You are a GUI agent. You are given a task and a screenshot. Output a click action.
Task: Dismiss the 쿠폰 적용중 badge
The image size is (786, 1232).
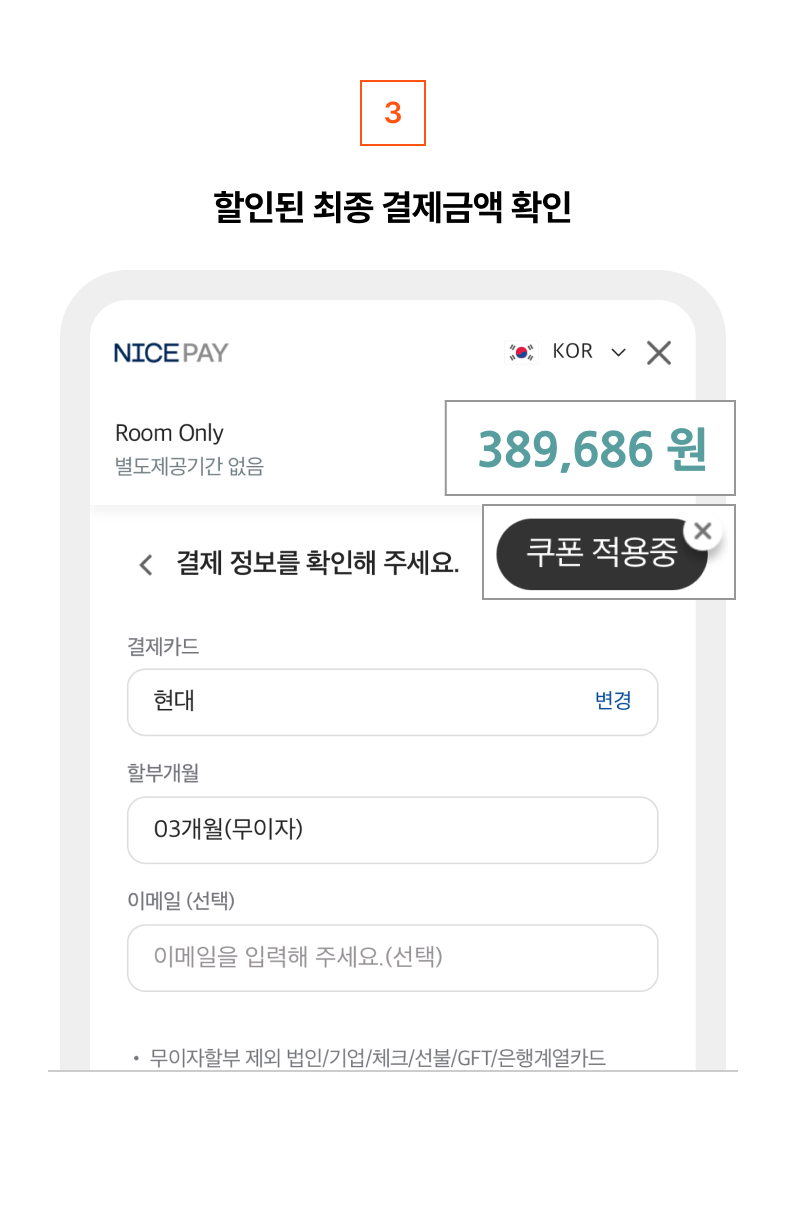(x=703, y=532)
